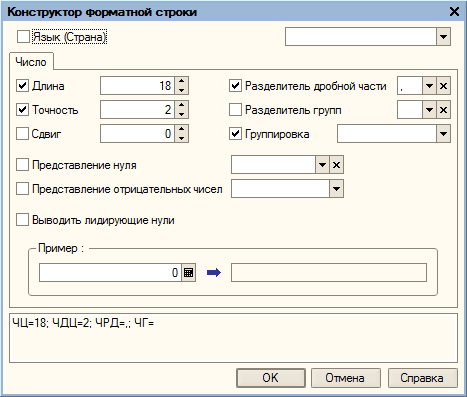The image size is (467, 397).
Task: Close the Конструктор форматной строки dialog
Action: tap(454, 12)
